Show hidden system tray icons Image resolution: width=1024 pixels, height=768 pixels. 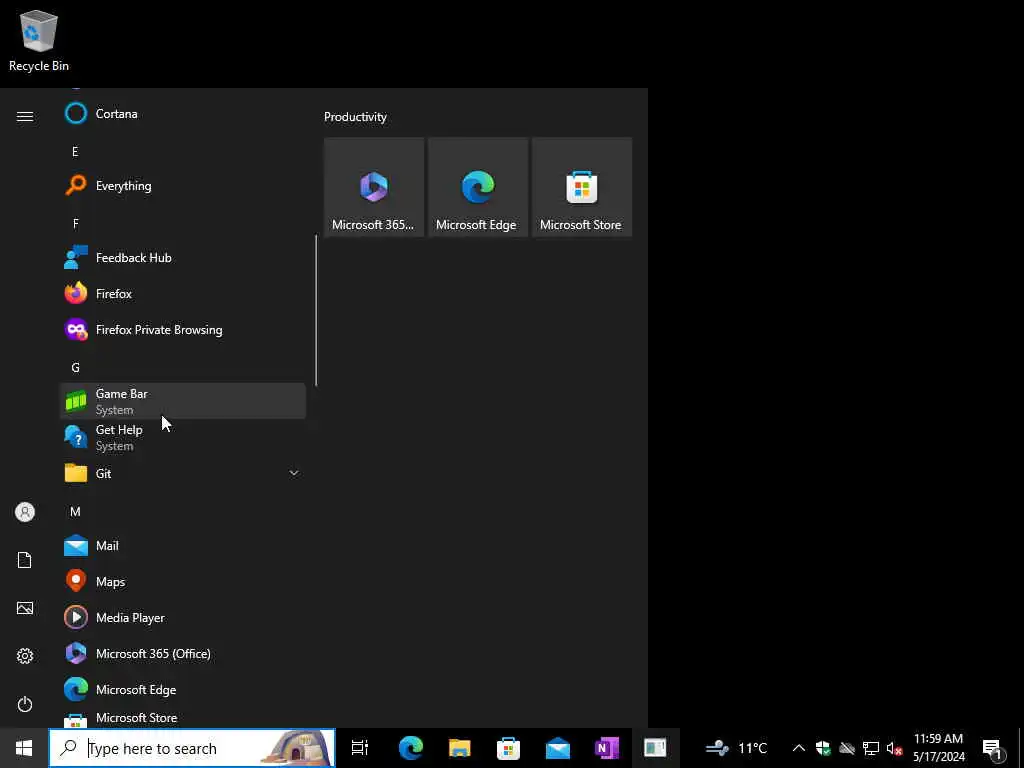799,748
